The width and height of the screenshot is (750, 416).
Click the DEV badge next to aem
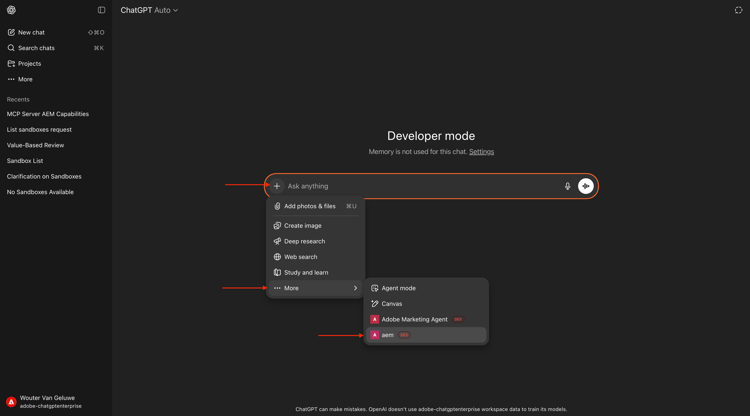pyautogui.click(x=404, y=335)
